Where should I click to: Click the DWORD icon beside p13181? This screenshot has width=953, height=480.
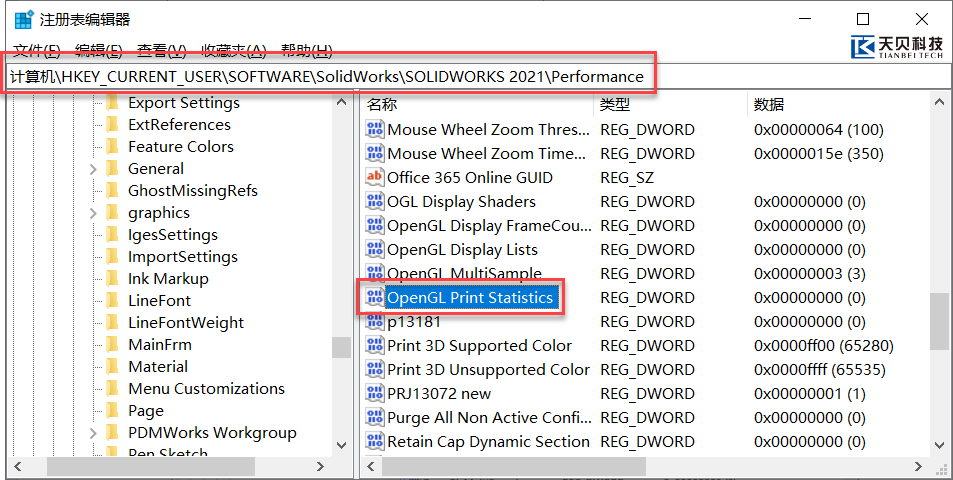click(x=374, y=321)
